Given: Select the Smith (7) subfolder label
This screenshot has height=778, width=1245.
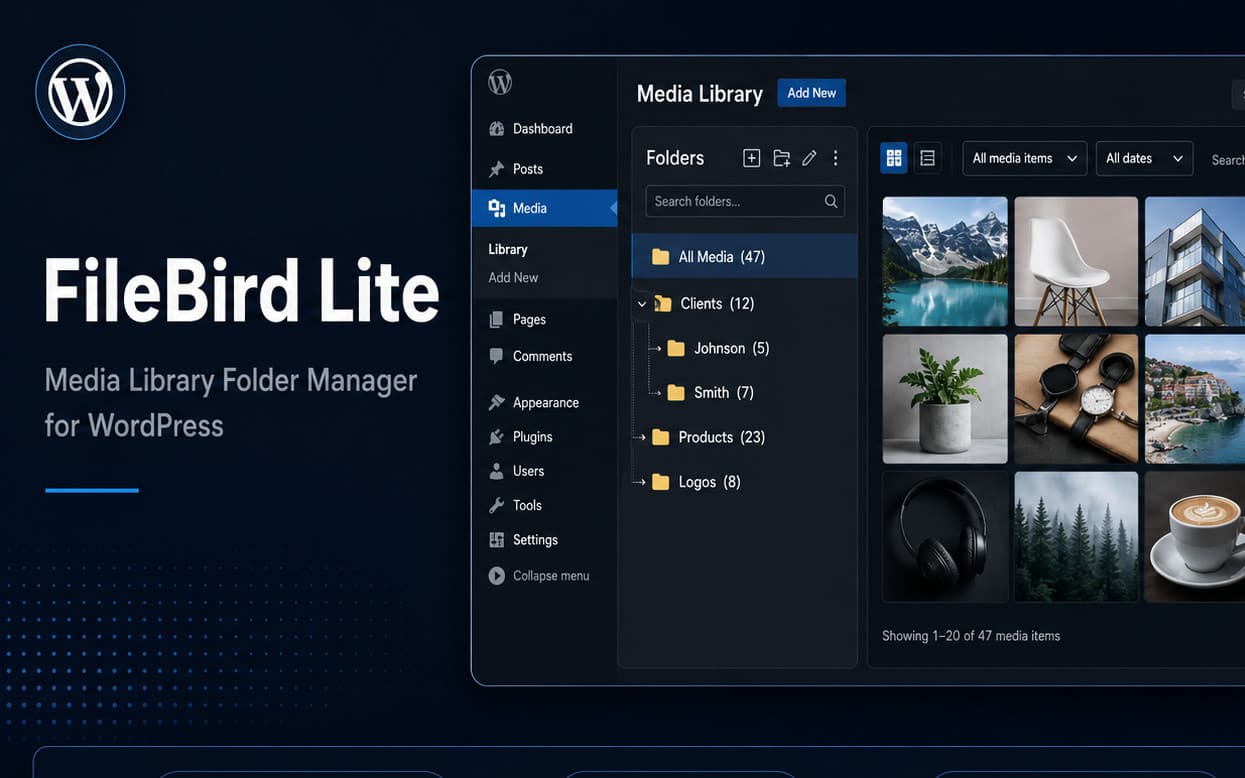Looking at the screenshot, I should pos(724,392).
